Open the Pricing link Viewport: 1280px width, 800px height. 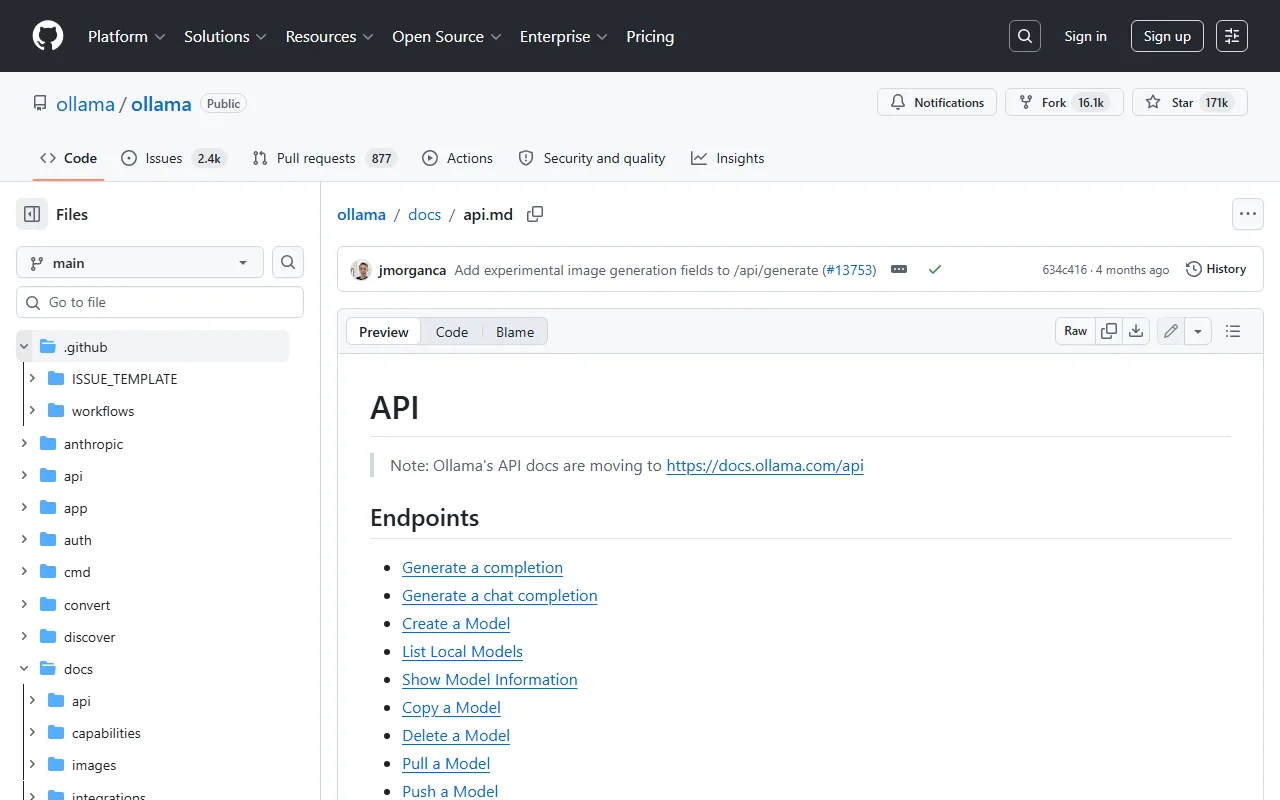click(650, 36)
